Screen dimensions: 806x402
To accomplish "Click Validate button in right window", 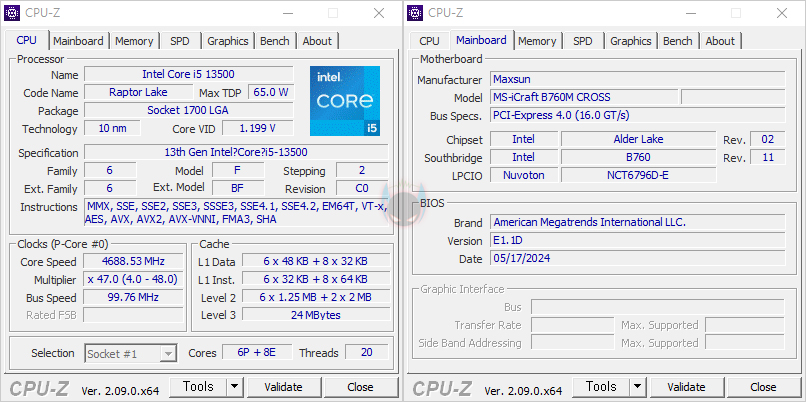I will pyautogui.click(x=686, y=387).
